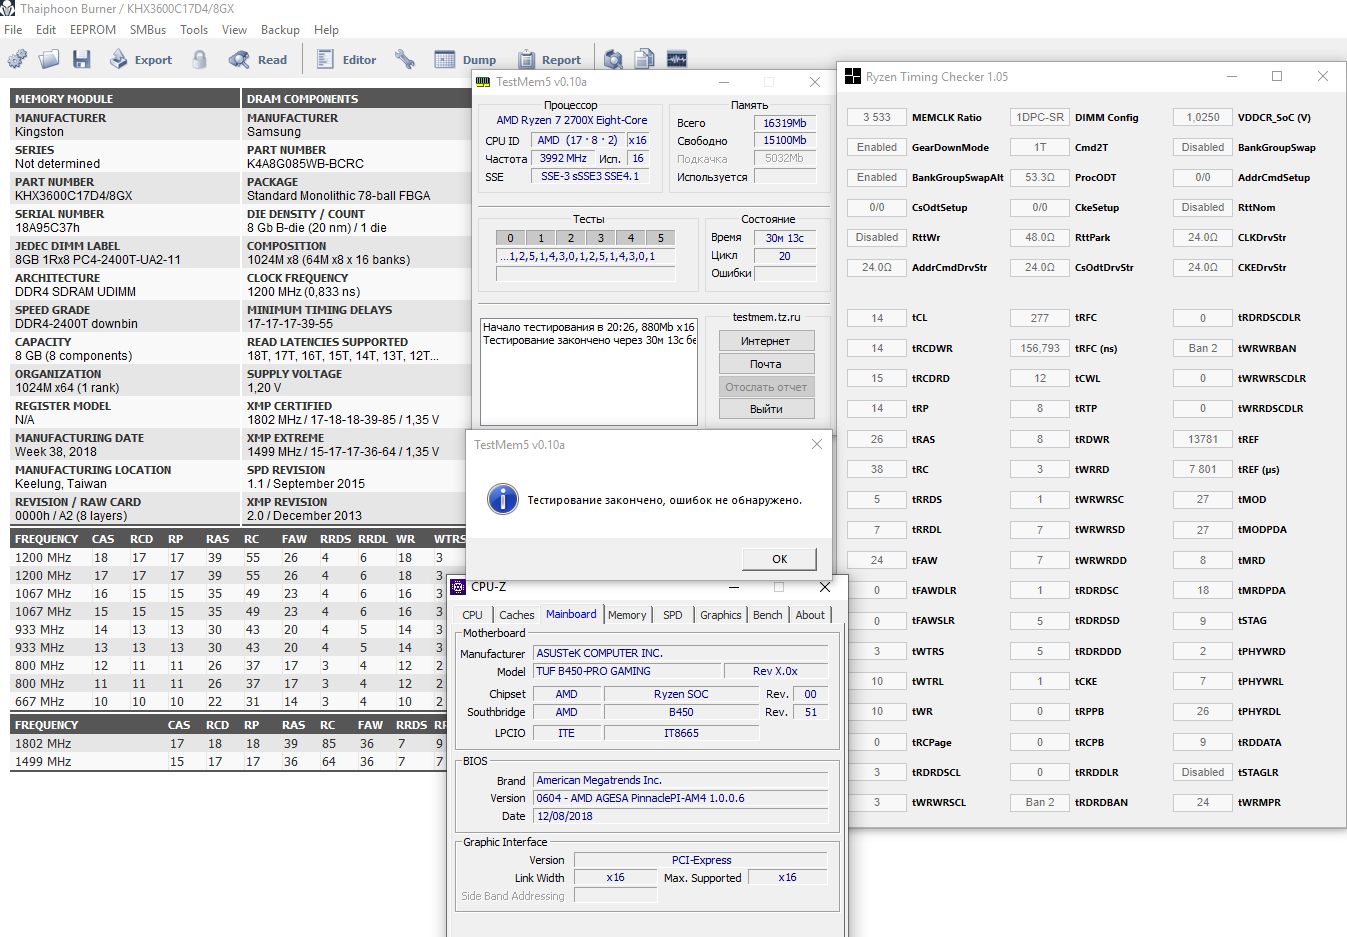Save with the floppy disk icon
Image resolution: width=1347 pixels, height=937 pixels.
[82, 60]
